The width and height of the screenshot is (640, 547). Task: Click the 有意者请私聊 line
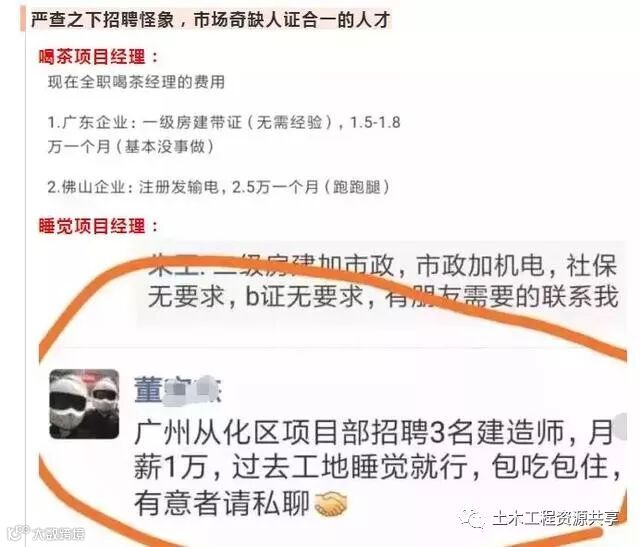(x=221, y=503)
